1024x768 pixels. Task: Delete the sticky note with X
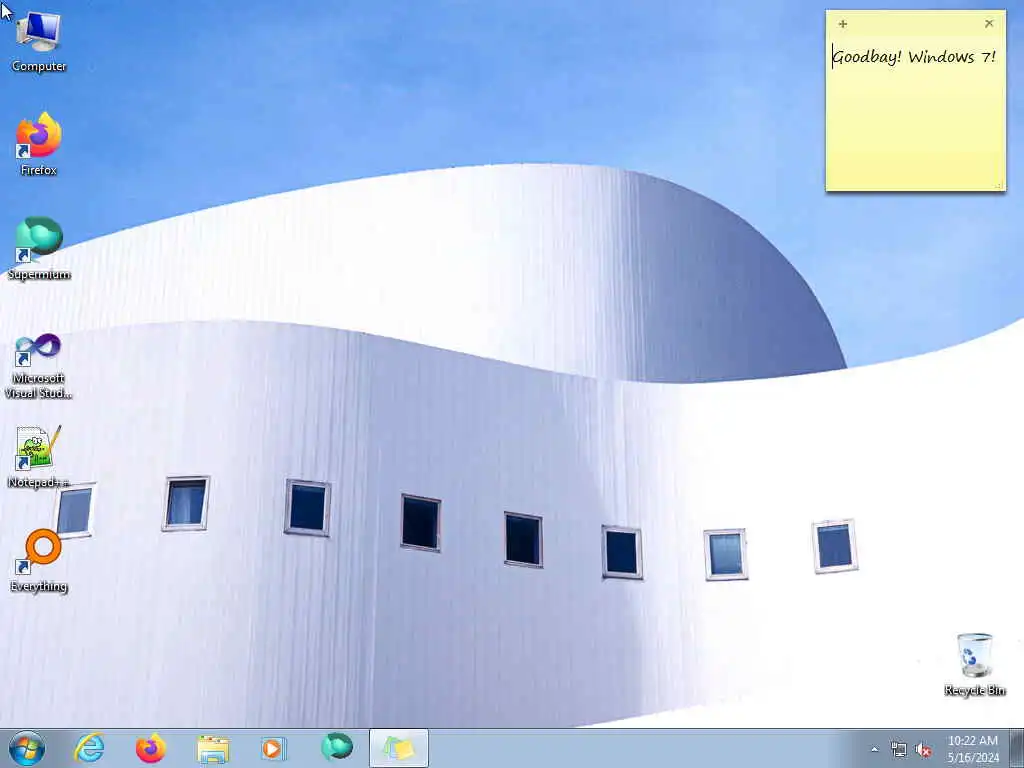coord(989,24)
